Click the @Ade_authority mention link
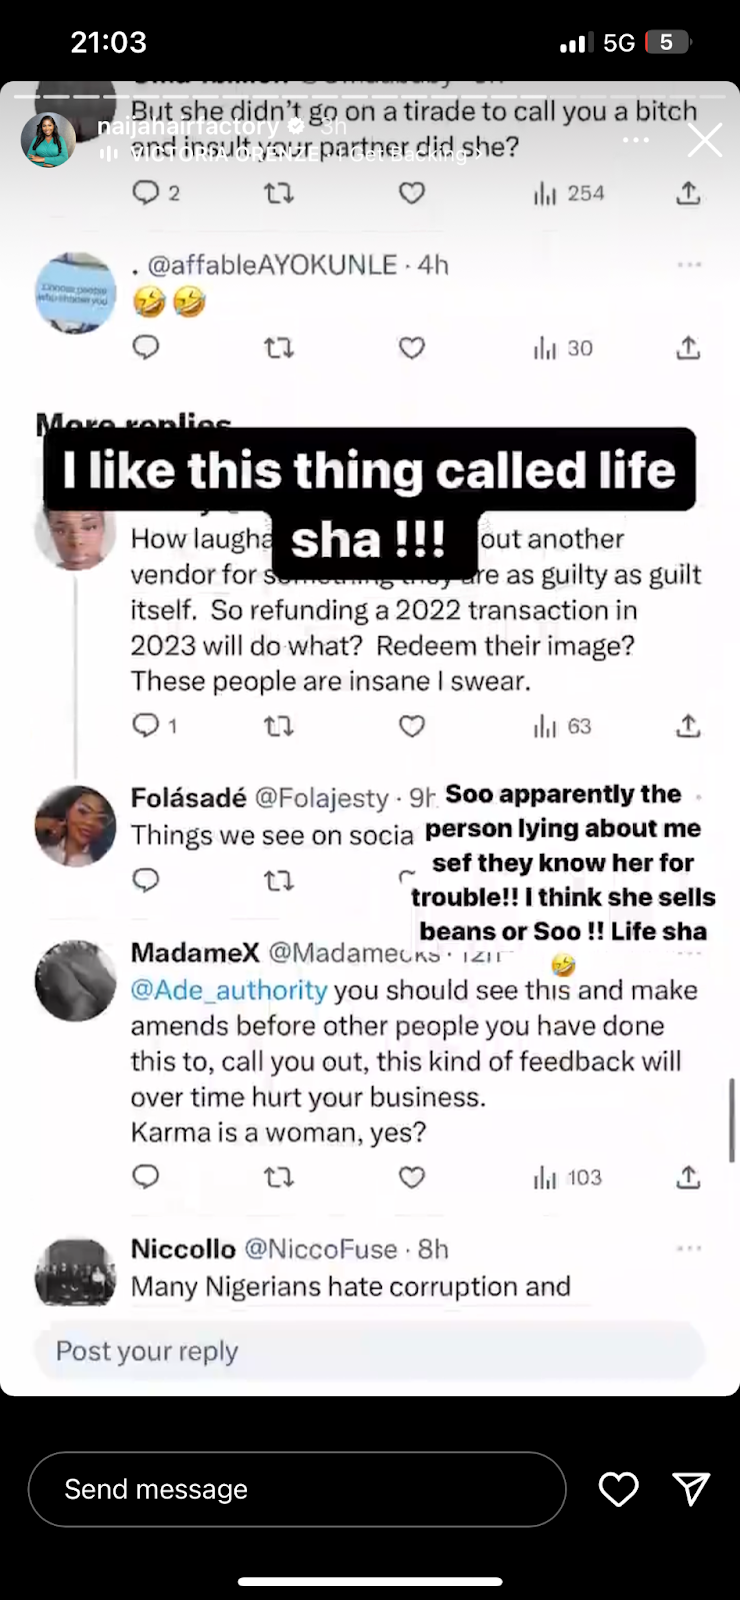 click(229, 990)
